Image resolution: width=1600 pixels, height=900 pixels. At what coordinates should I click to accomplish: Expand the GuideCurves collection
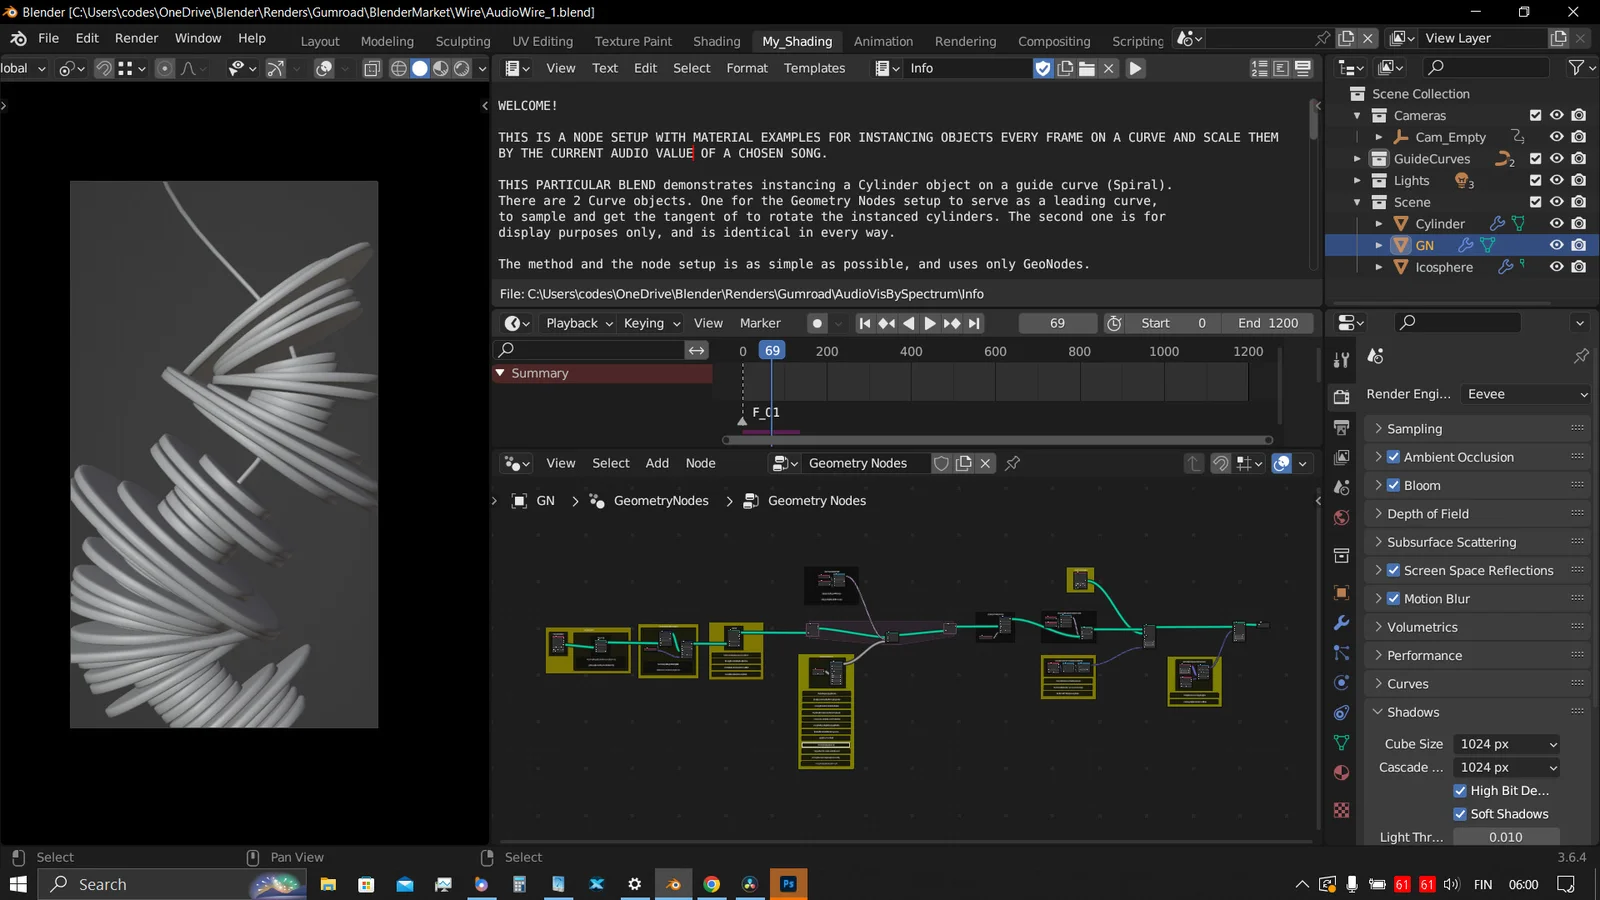[x=1358, y=158]
